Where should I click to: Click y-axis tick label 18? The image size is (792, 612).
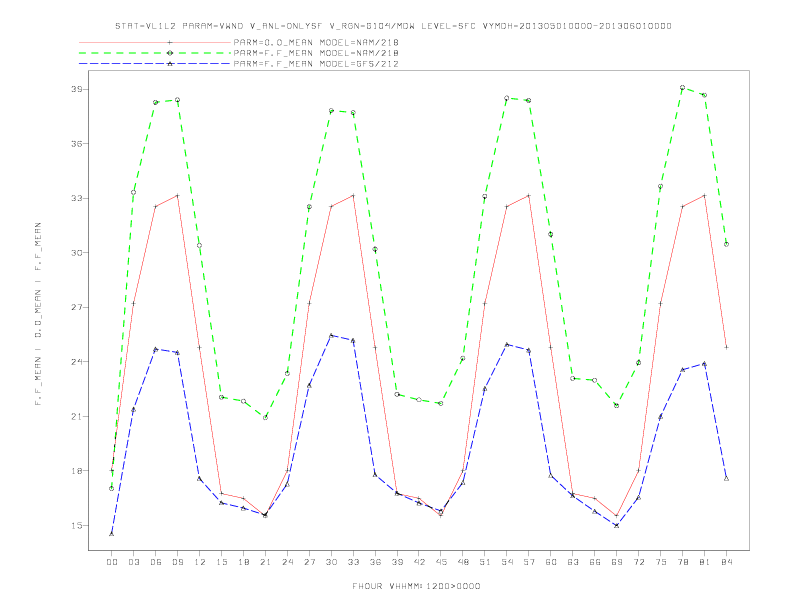point(76,471)
